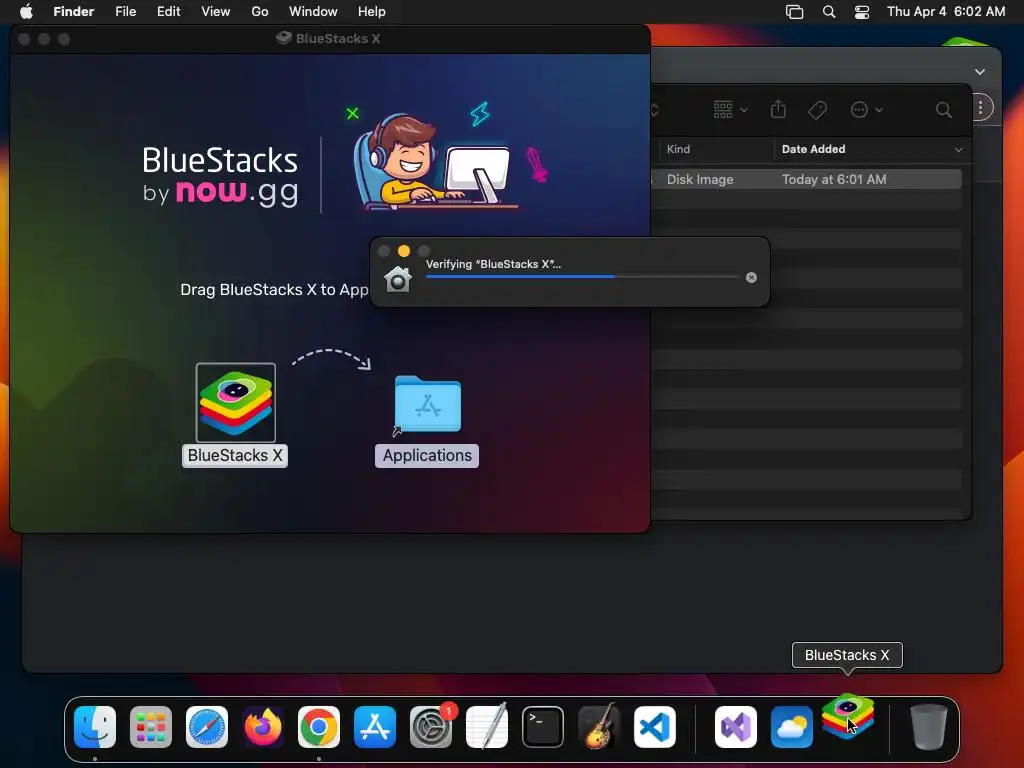This screenshot has width=1024, height=768.
Task: Select the Disk Image row in Finder
Action: [807, 180]
